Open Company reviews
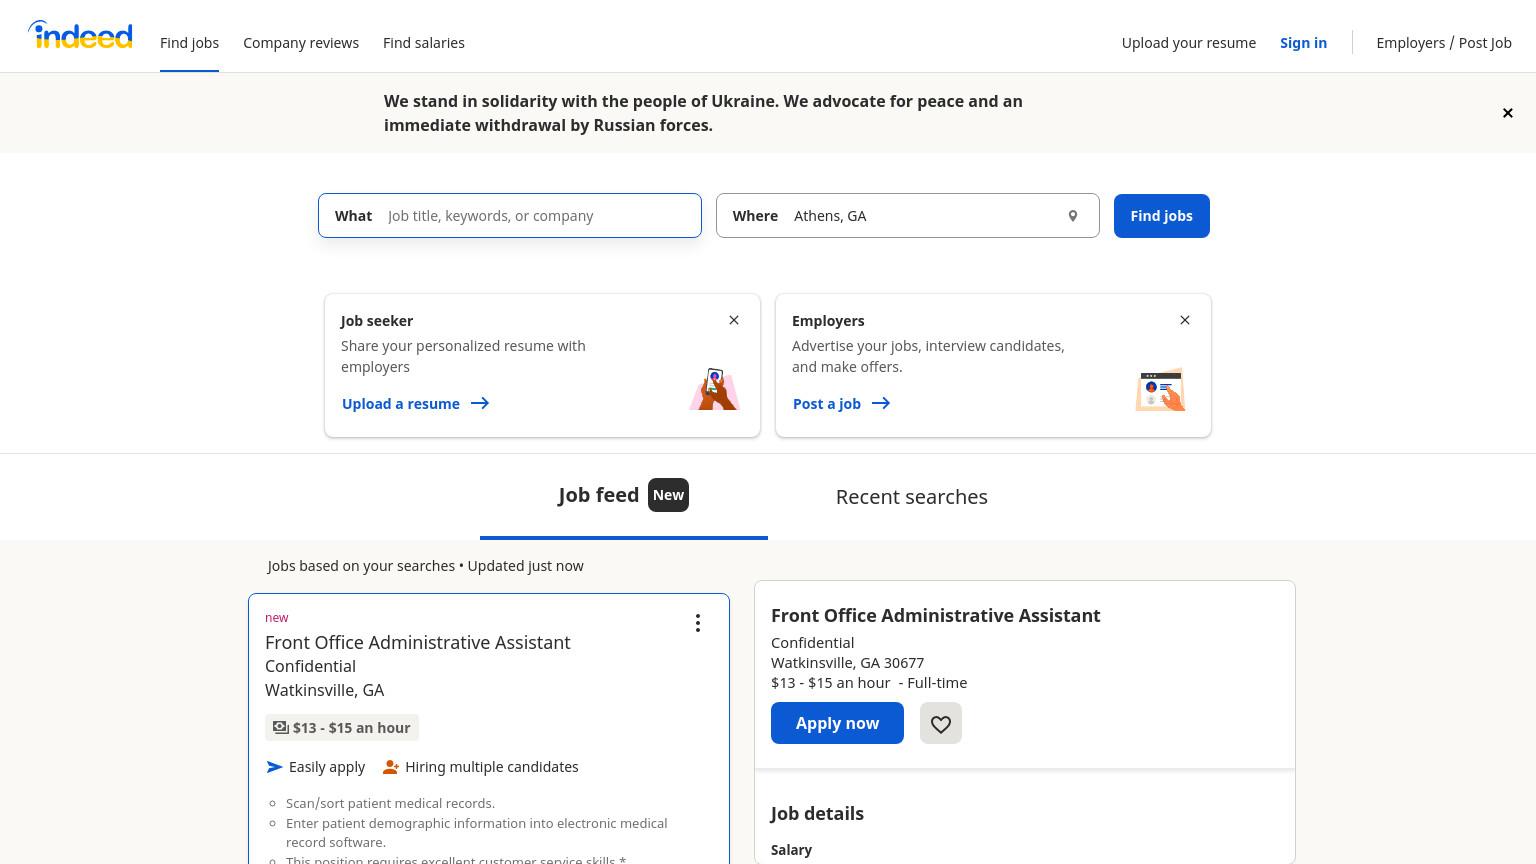The height and width of the screenshot is (864, 1536). coord(301,43)
